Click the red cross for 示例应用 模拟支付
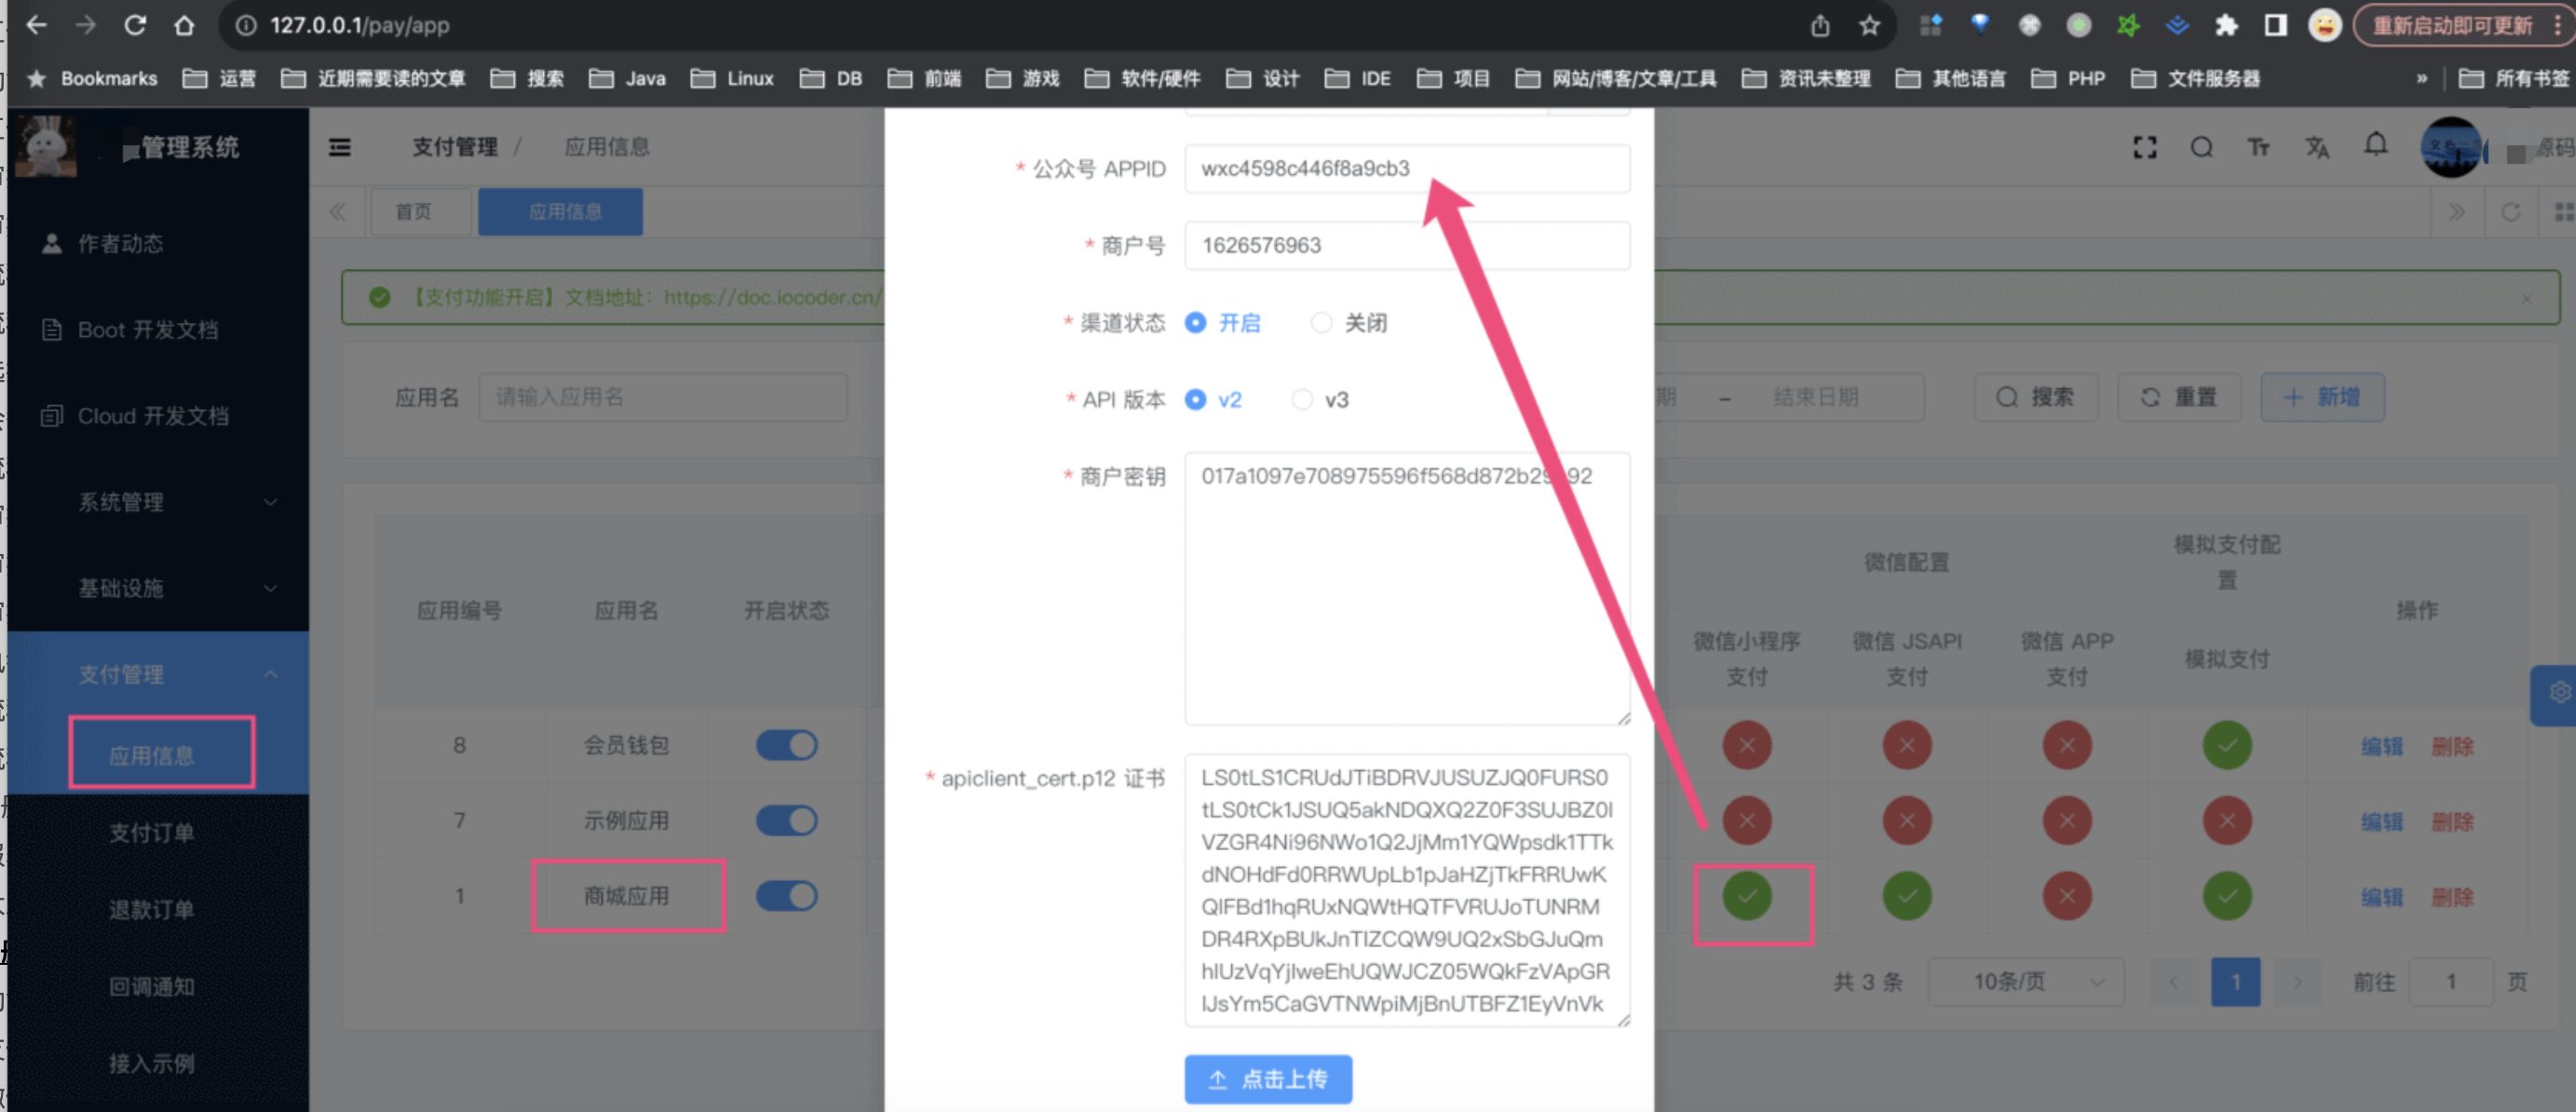Screen dimensions: 2576x1112 point(2226,820)
